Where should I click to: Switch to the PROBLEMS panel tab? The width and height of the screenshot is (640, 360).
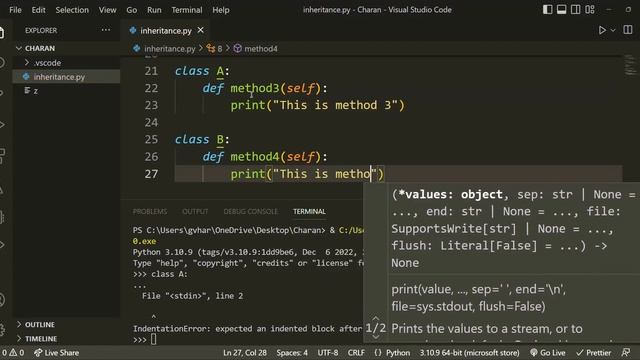click(x=150, y=211)
